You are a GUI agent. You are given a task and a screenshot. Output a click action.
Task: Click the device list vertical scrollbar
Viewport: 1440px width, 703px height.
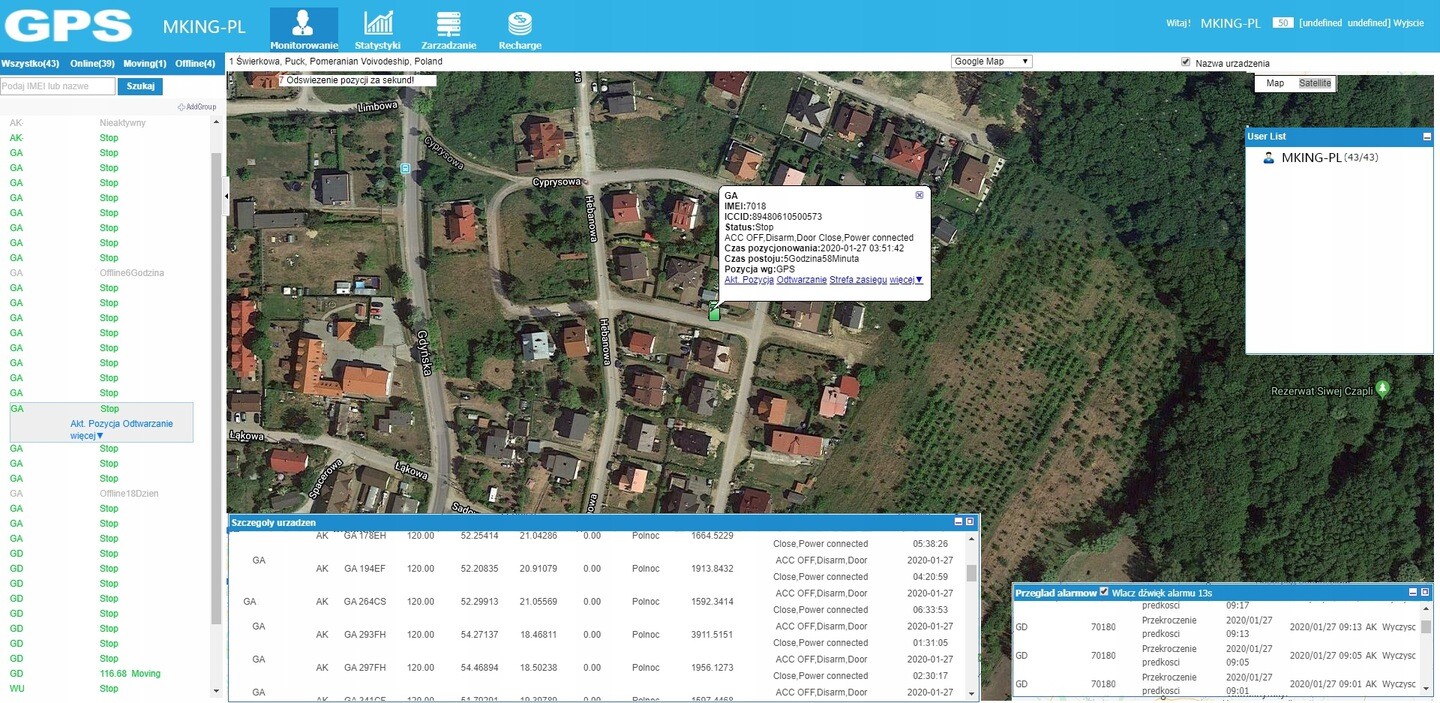pyautogui.click(x=217, y=400)
